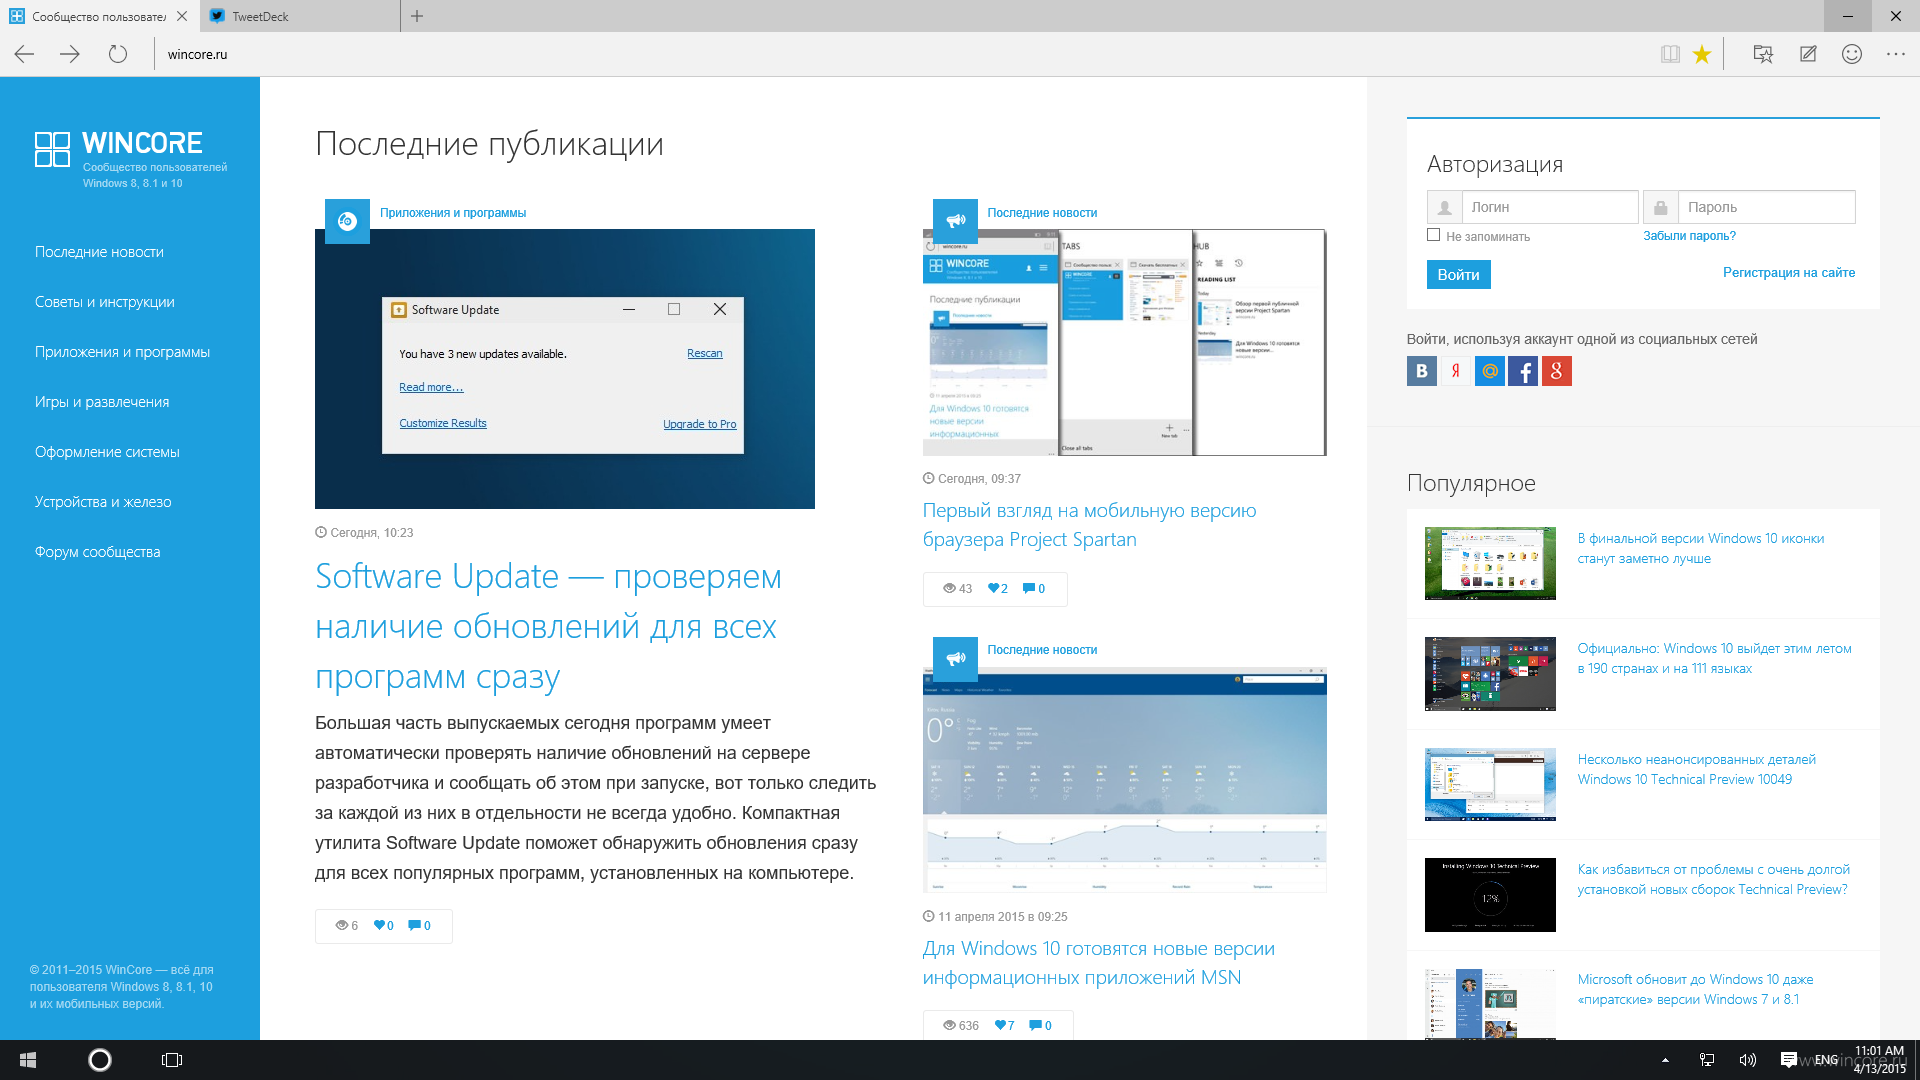
Task: Open Регистрация на сайте link
Action: tap(1788, 273)
